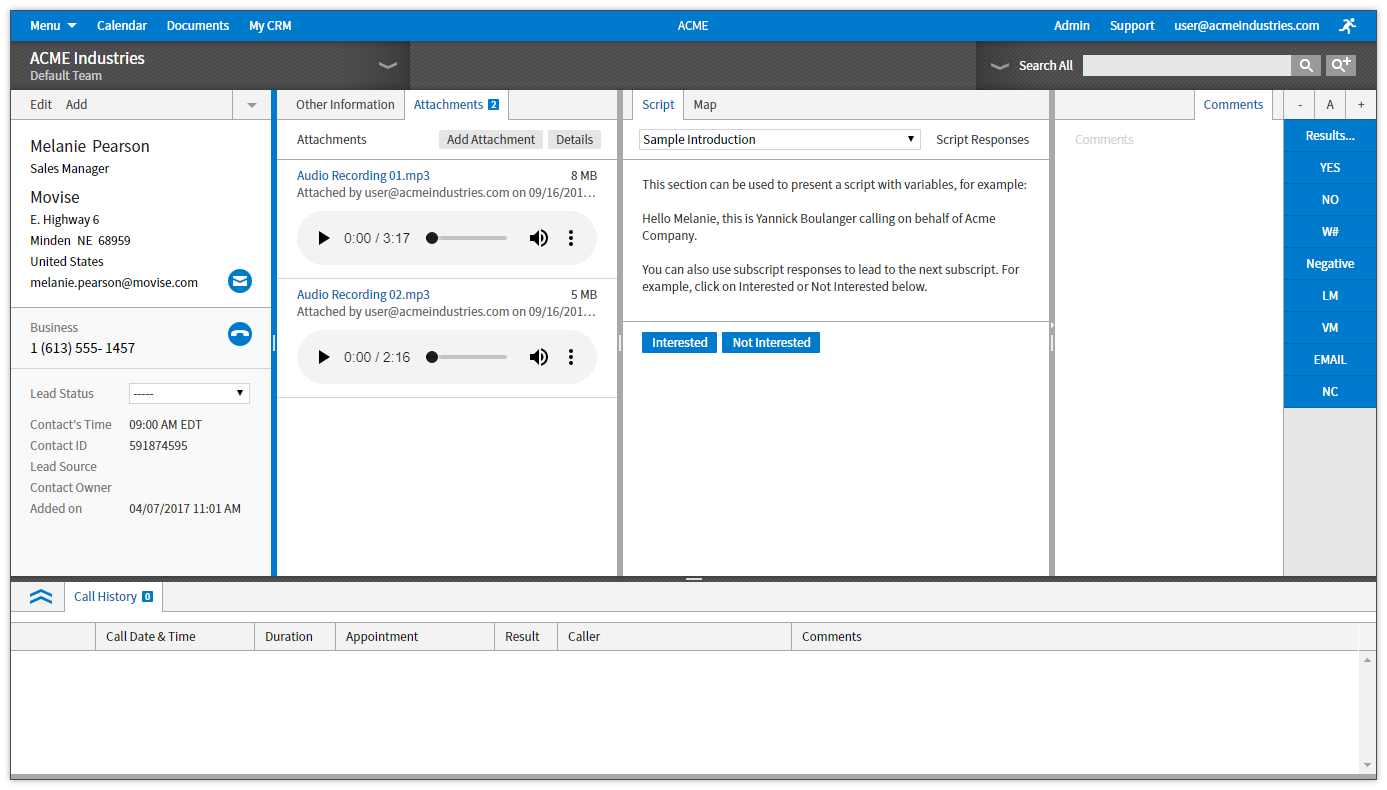Mute Audio Recording 02.mp3 volume icon
The image size is (1387, 790).
coord(539,357)
